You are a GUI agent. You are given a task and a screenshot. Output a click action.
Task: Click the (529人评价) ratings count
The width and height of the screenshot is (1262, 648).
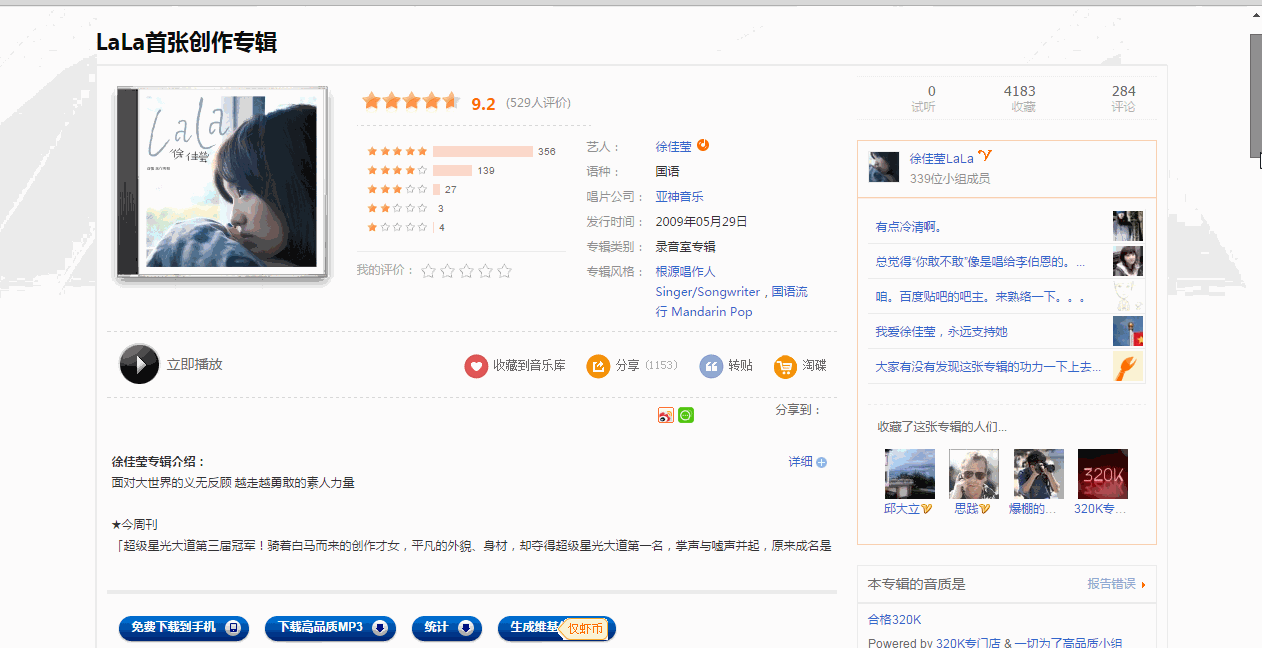coord(538,103)
